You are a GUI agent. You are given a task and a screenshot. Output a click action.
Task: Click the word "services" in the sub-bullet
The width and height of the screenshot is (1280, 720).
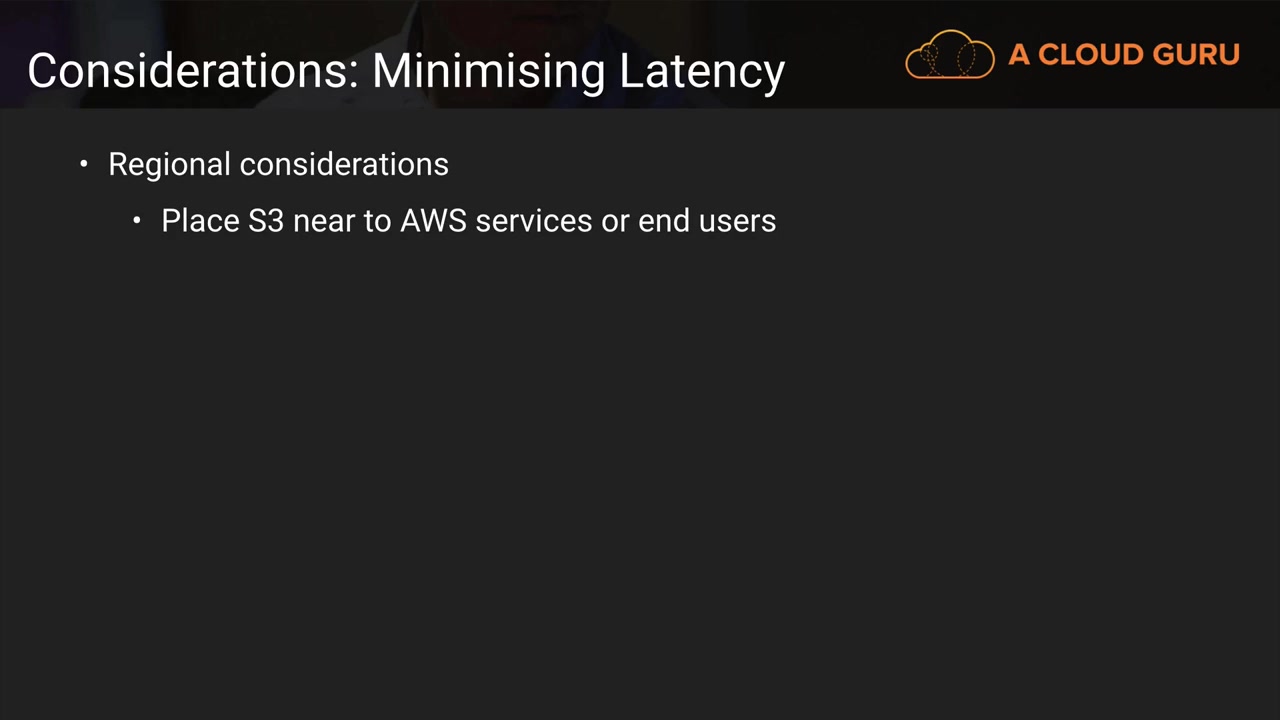click(x=533, y=221)
